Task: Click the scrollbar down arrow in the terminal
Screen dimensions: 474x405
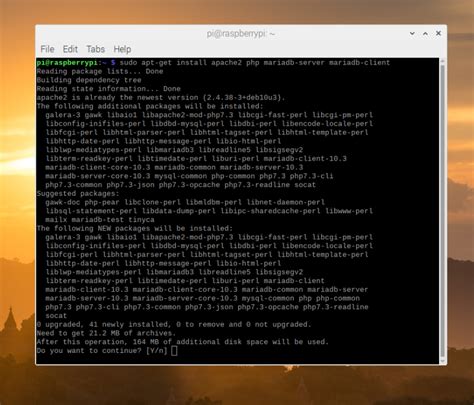Action: pyautogui.click(x=443, y=361)
